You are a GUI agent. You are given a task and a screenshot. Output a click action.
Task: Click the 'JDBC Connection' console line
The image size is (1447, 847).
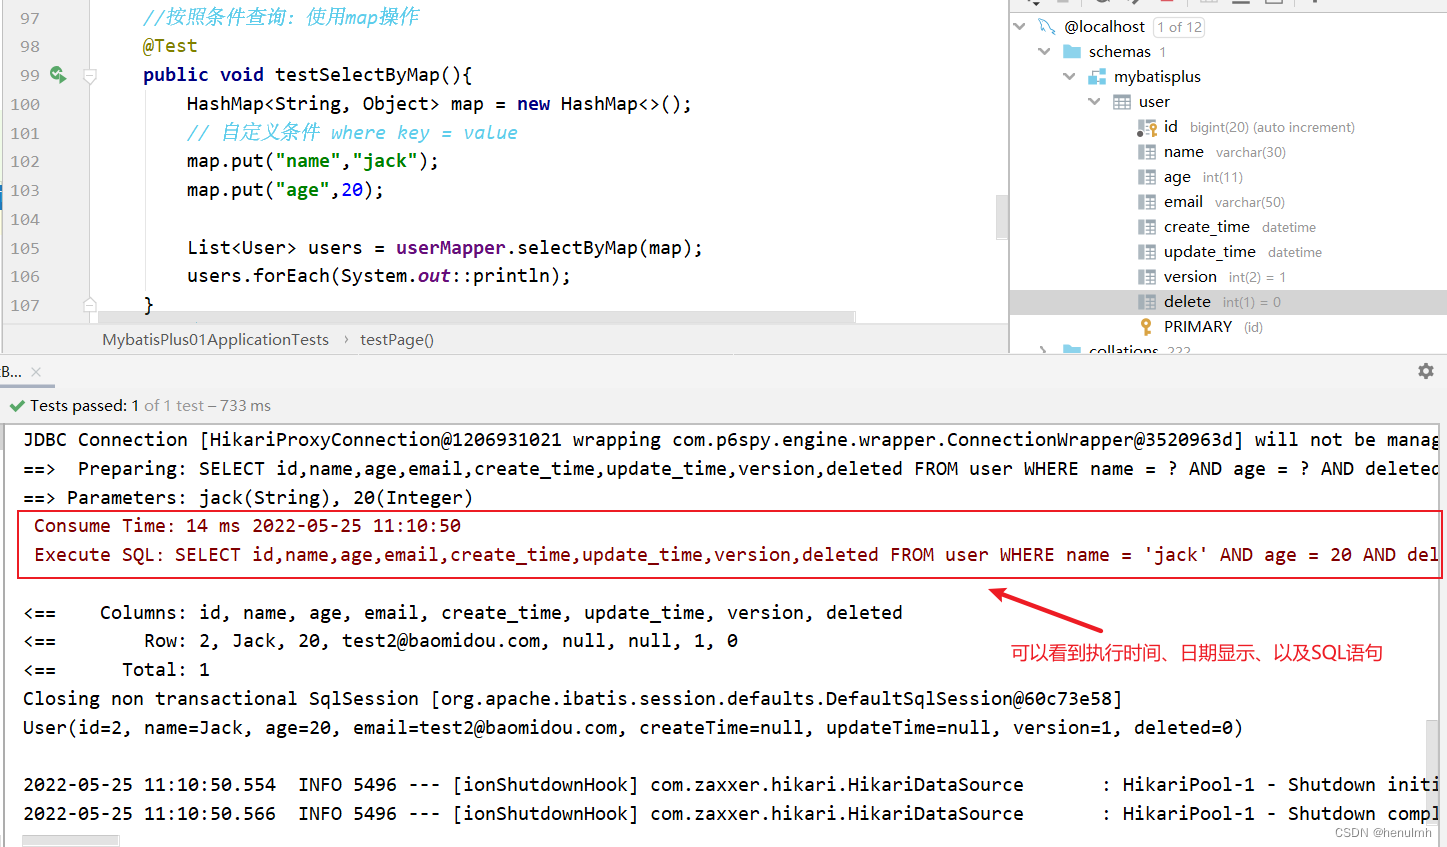tap(731, 440)
